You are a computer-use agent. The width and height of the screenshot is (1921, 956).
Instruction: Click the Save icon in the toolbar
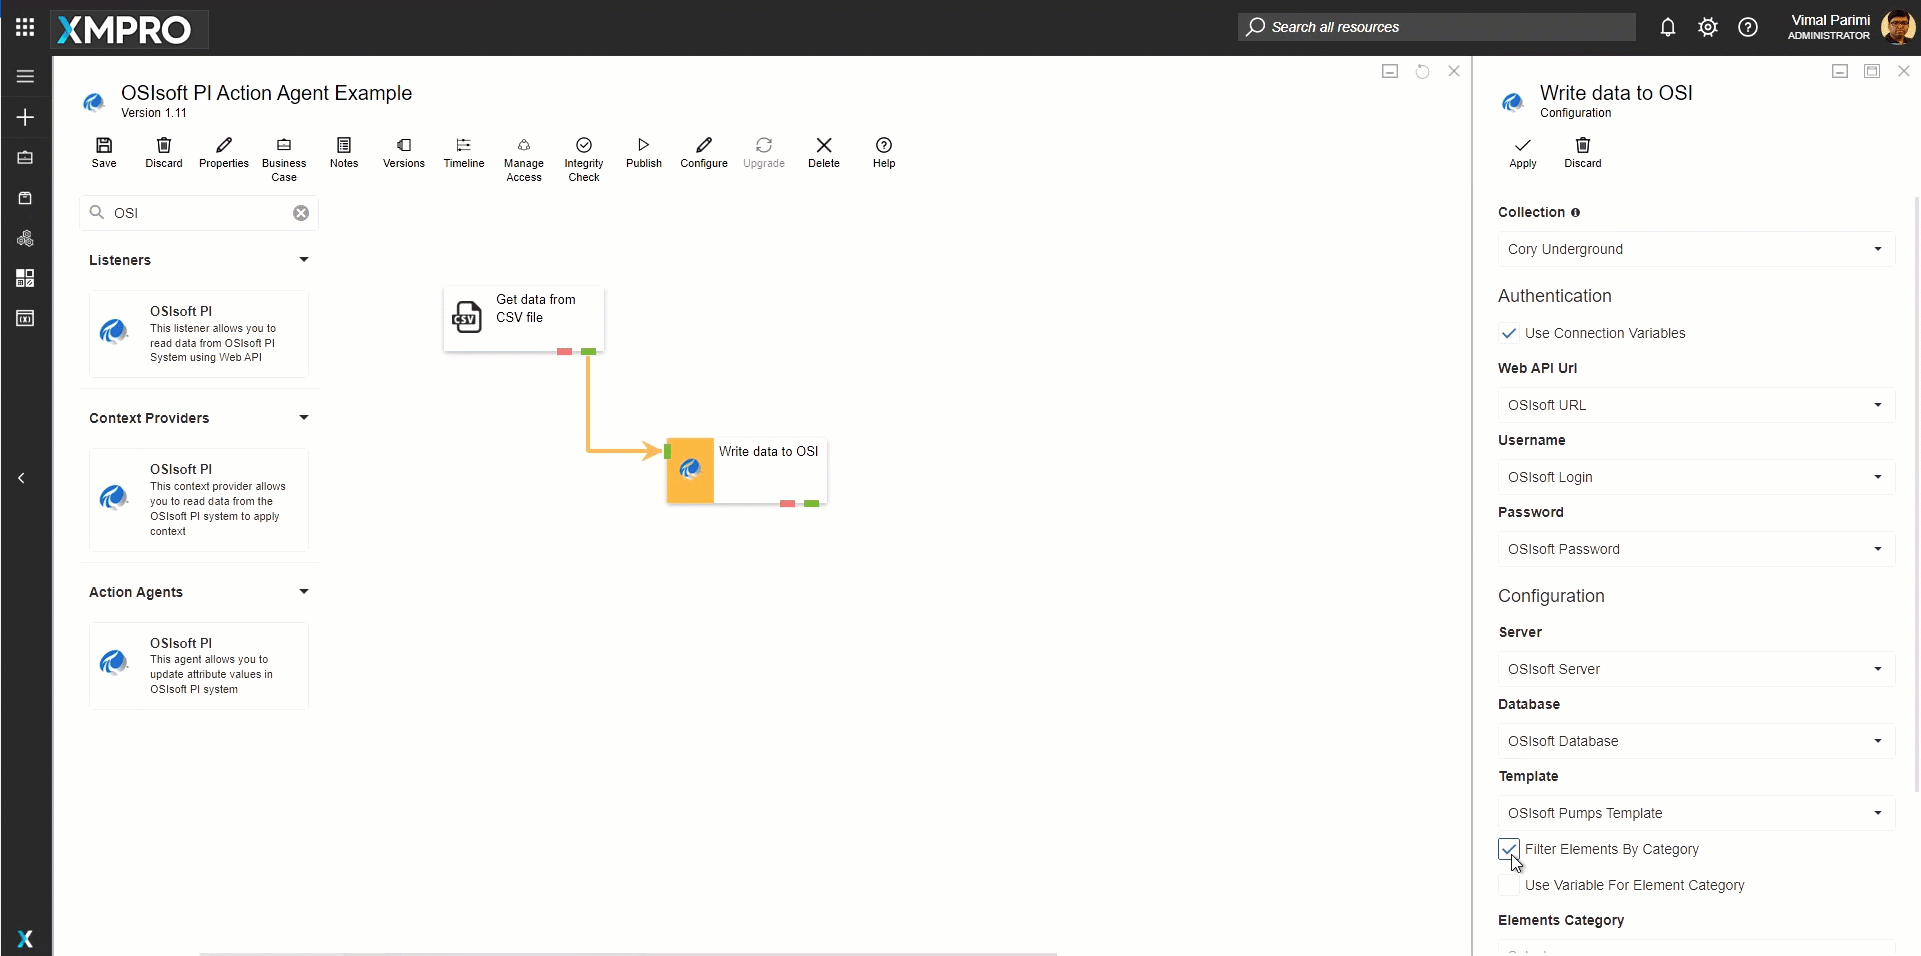[104, 152]
